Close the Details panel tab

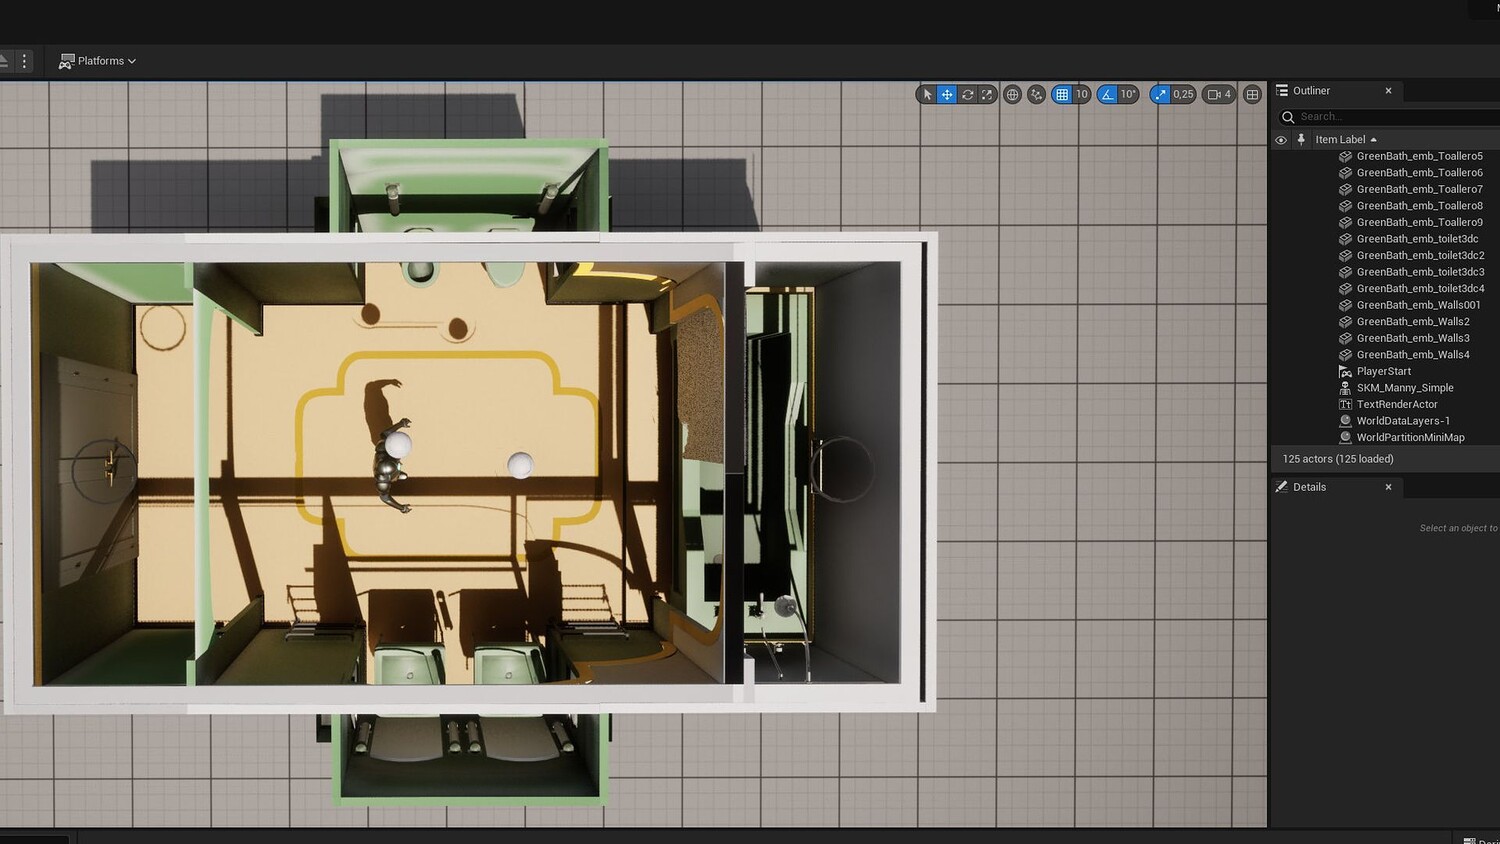1388,487
